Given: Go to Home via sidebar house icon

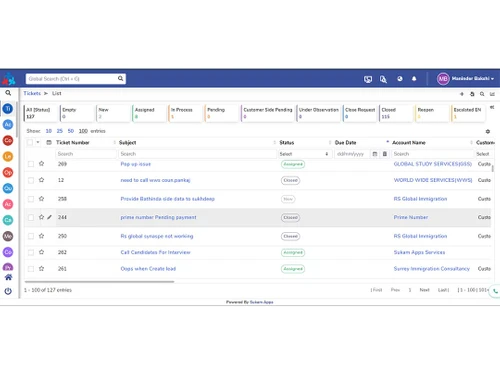Looking at the screenshot, I should [x=8, y=277].
